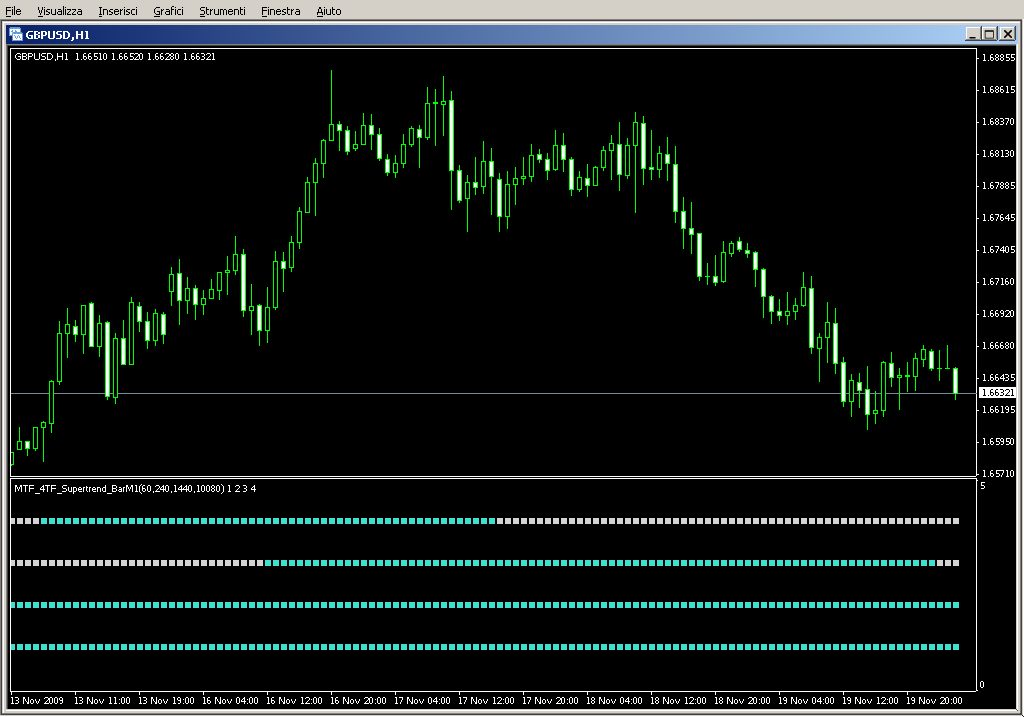The image size is (1024, 717).
Task: Open the Grafici menu
Action: (168, 11)
